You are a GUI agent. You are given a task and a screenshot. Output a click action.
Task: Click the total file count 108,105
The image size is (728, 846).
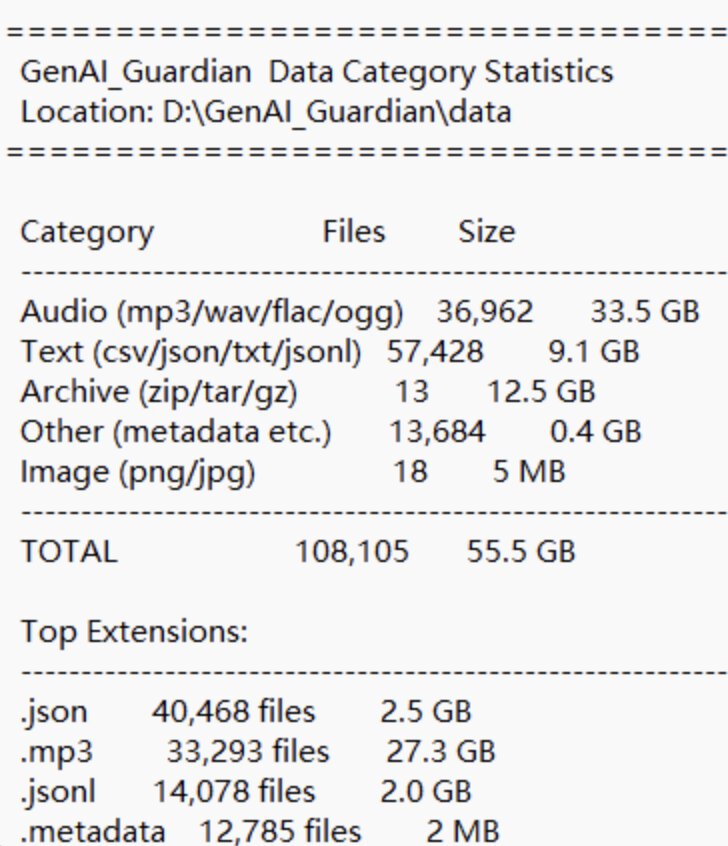(x=352, y=552)
